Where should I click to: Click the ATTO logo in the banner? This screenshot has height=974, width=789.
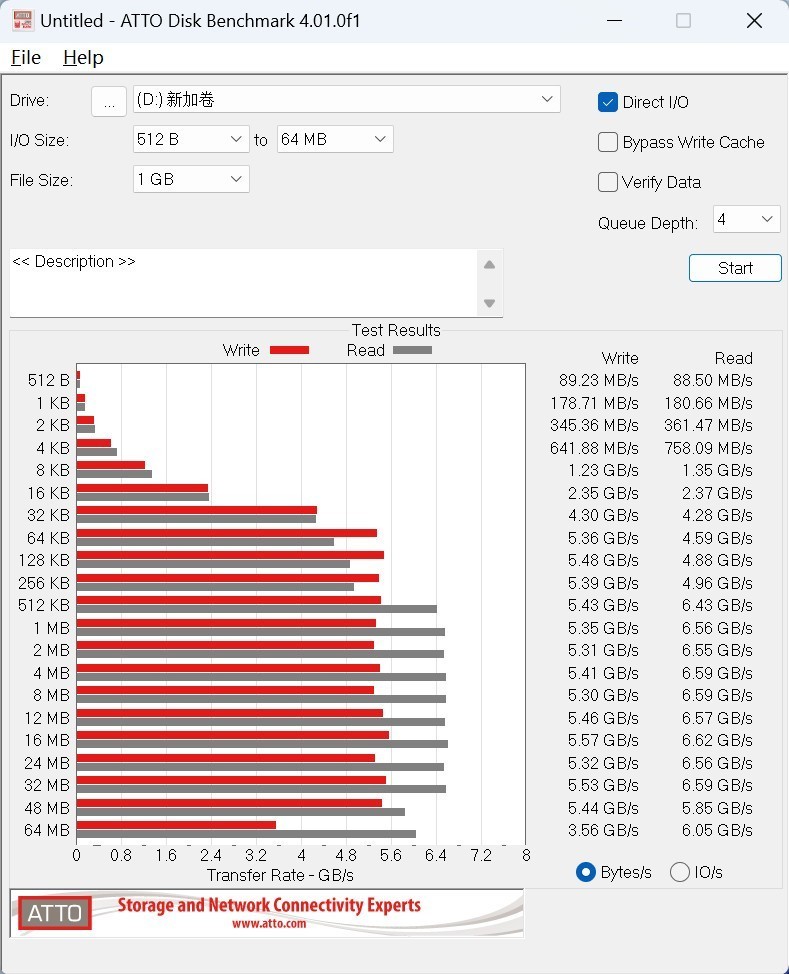[54, 913]
